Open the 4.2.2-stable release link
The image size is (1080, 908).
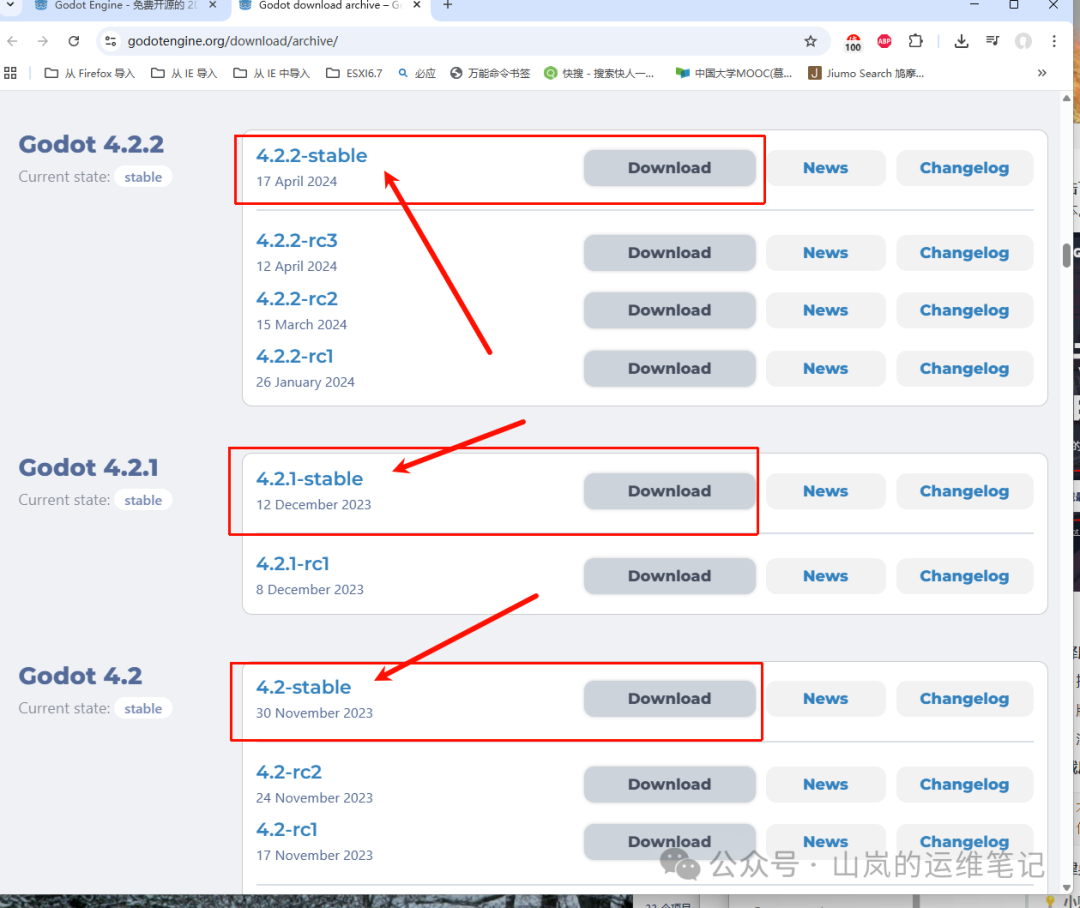click(311, 156)
